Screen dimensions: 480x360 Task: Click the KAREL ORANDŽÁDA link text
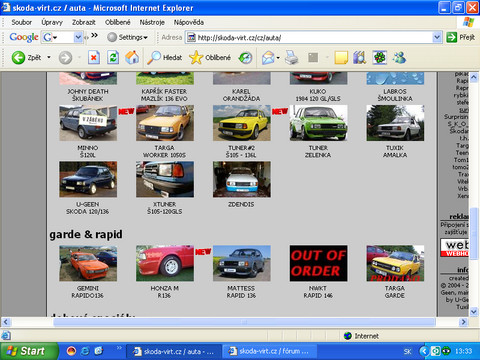click(241, 95)
